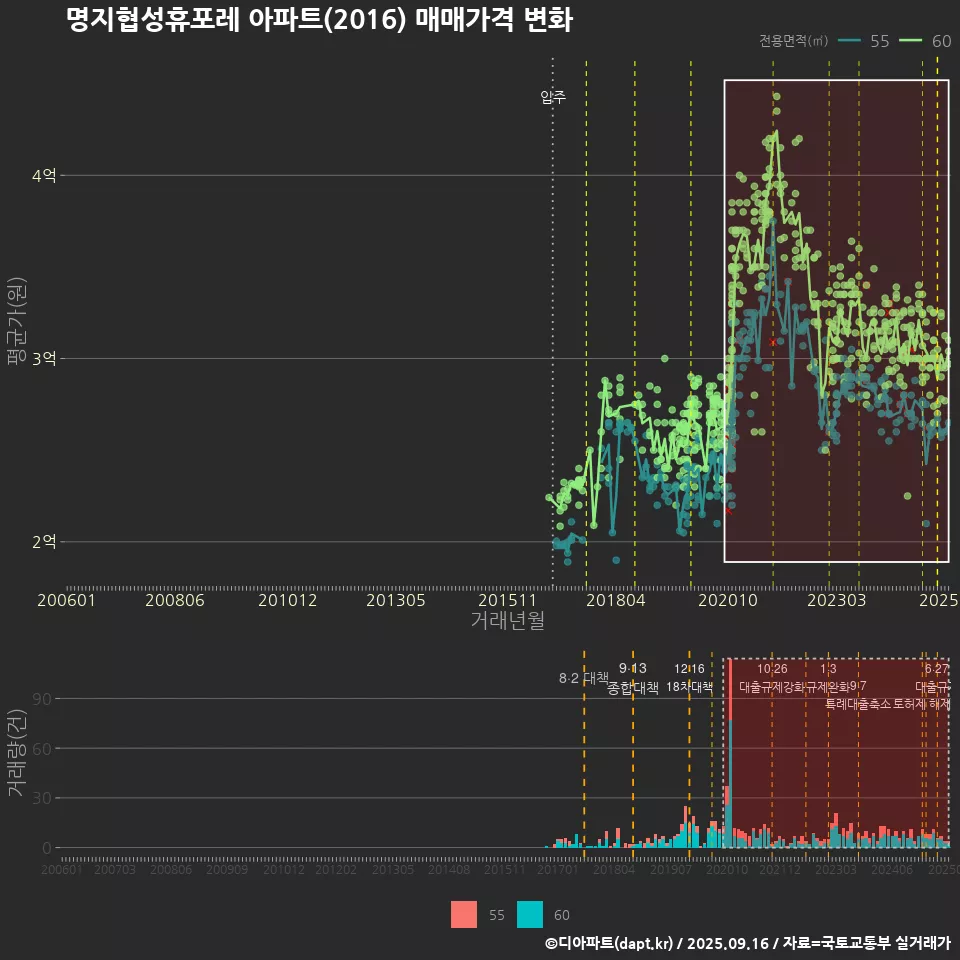The image size is (960, 960).
Task: Click the '9·13' policy date label
Action: click(x=632, y=668)
